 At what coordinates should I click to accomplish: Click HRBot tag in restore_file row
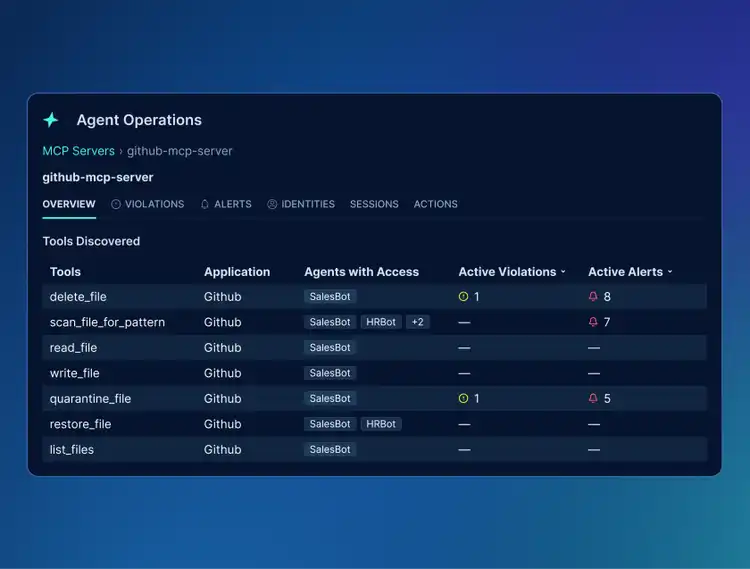pos(381,424)
